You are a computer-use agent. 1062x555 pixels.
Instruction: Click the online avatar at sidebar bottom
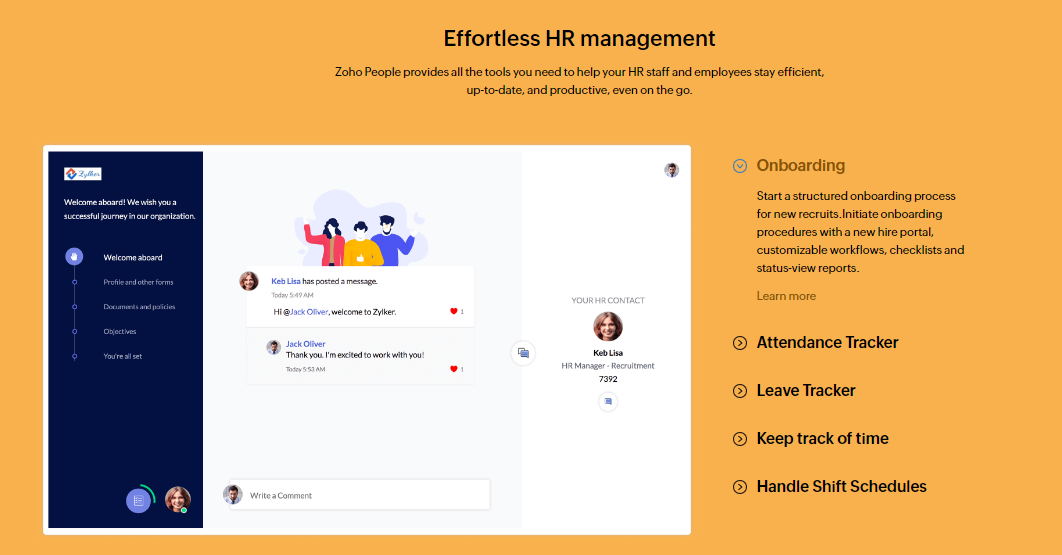pos(178,499)
